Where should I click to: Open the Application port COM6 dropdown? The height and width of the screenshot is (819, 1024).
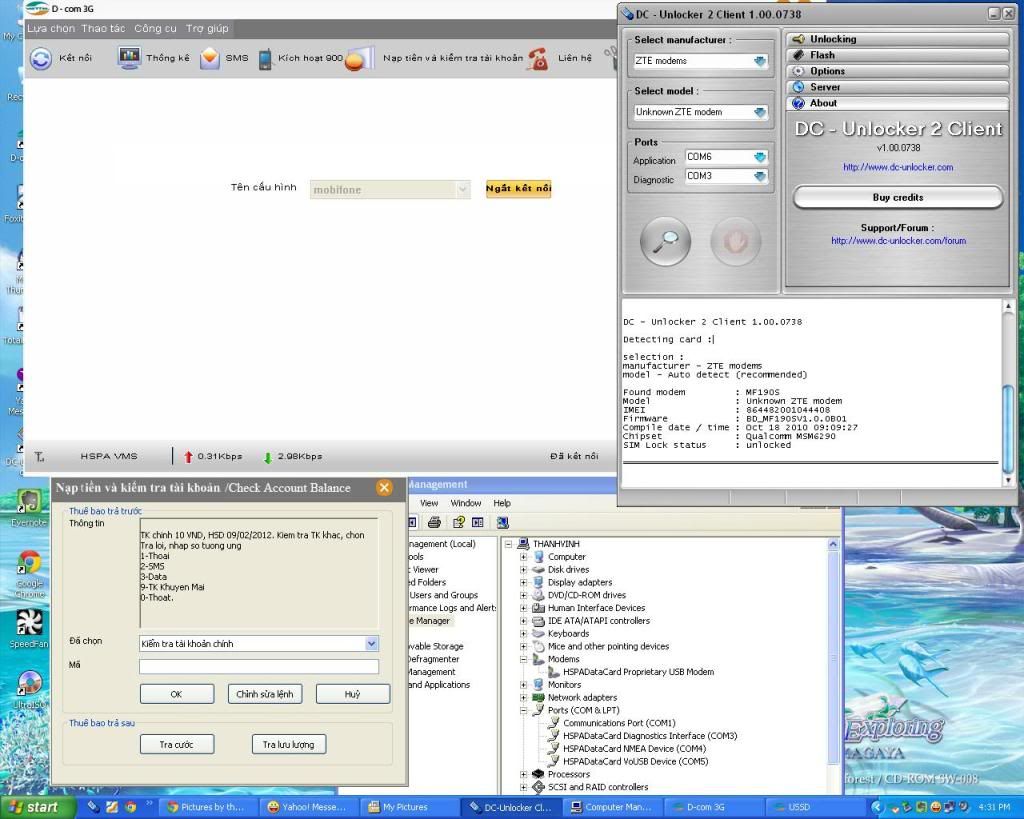coord(760,157)
